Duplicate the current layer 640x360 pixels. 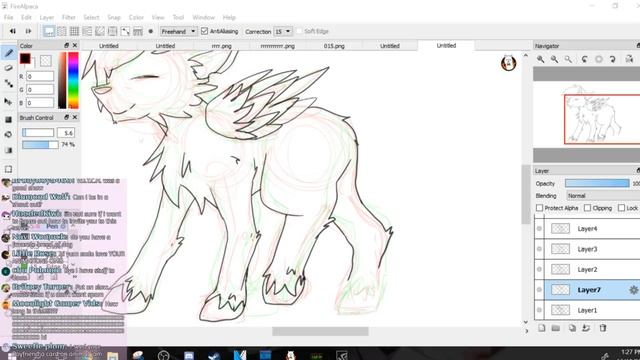[572, 328]
